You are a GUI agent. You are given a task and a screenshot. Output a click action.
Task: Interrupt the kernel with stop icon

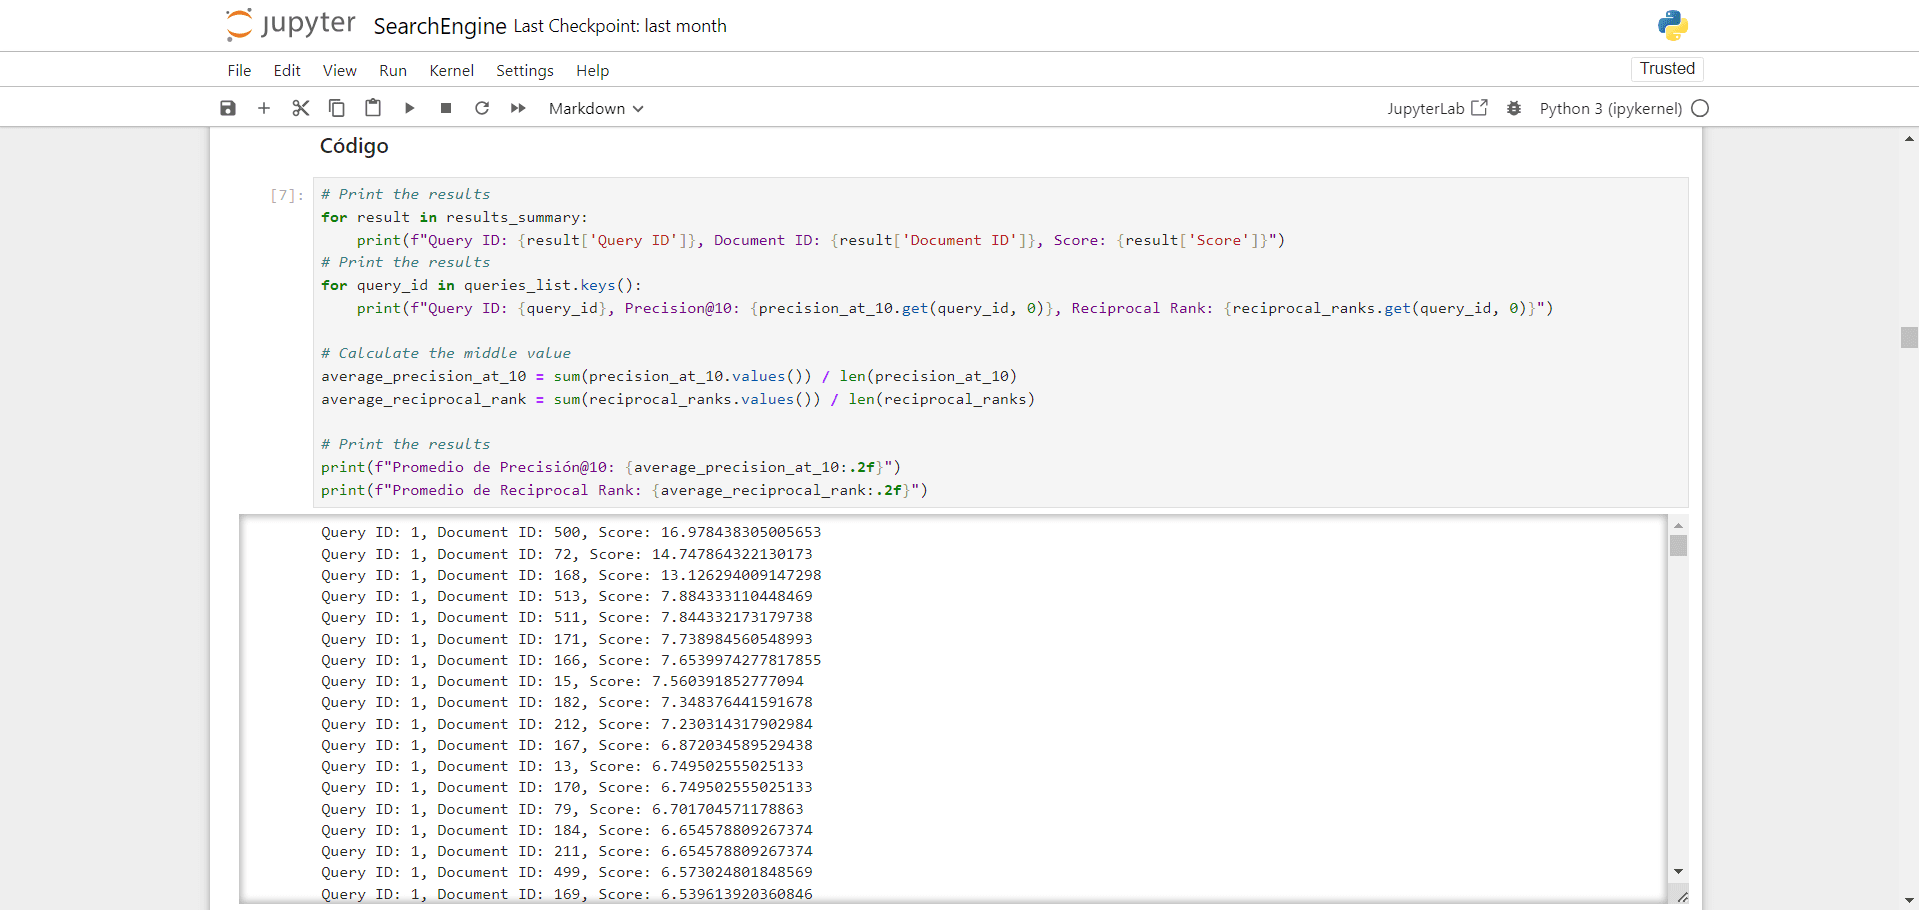(446, 108)
